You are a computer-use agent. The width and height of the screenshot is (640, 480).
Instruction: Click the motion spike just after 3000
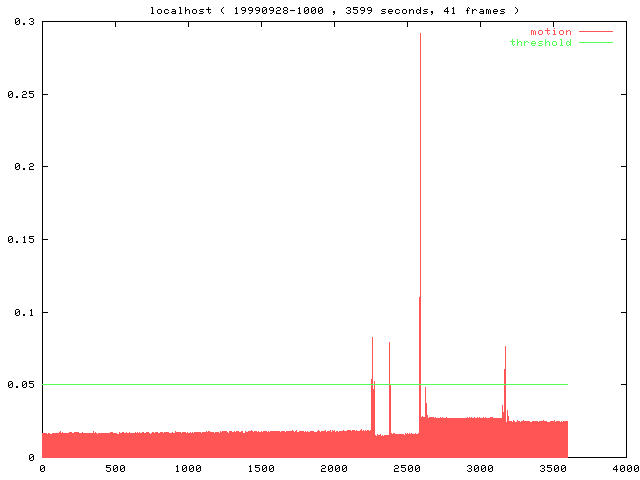pos(505,349)
